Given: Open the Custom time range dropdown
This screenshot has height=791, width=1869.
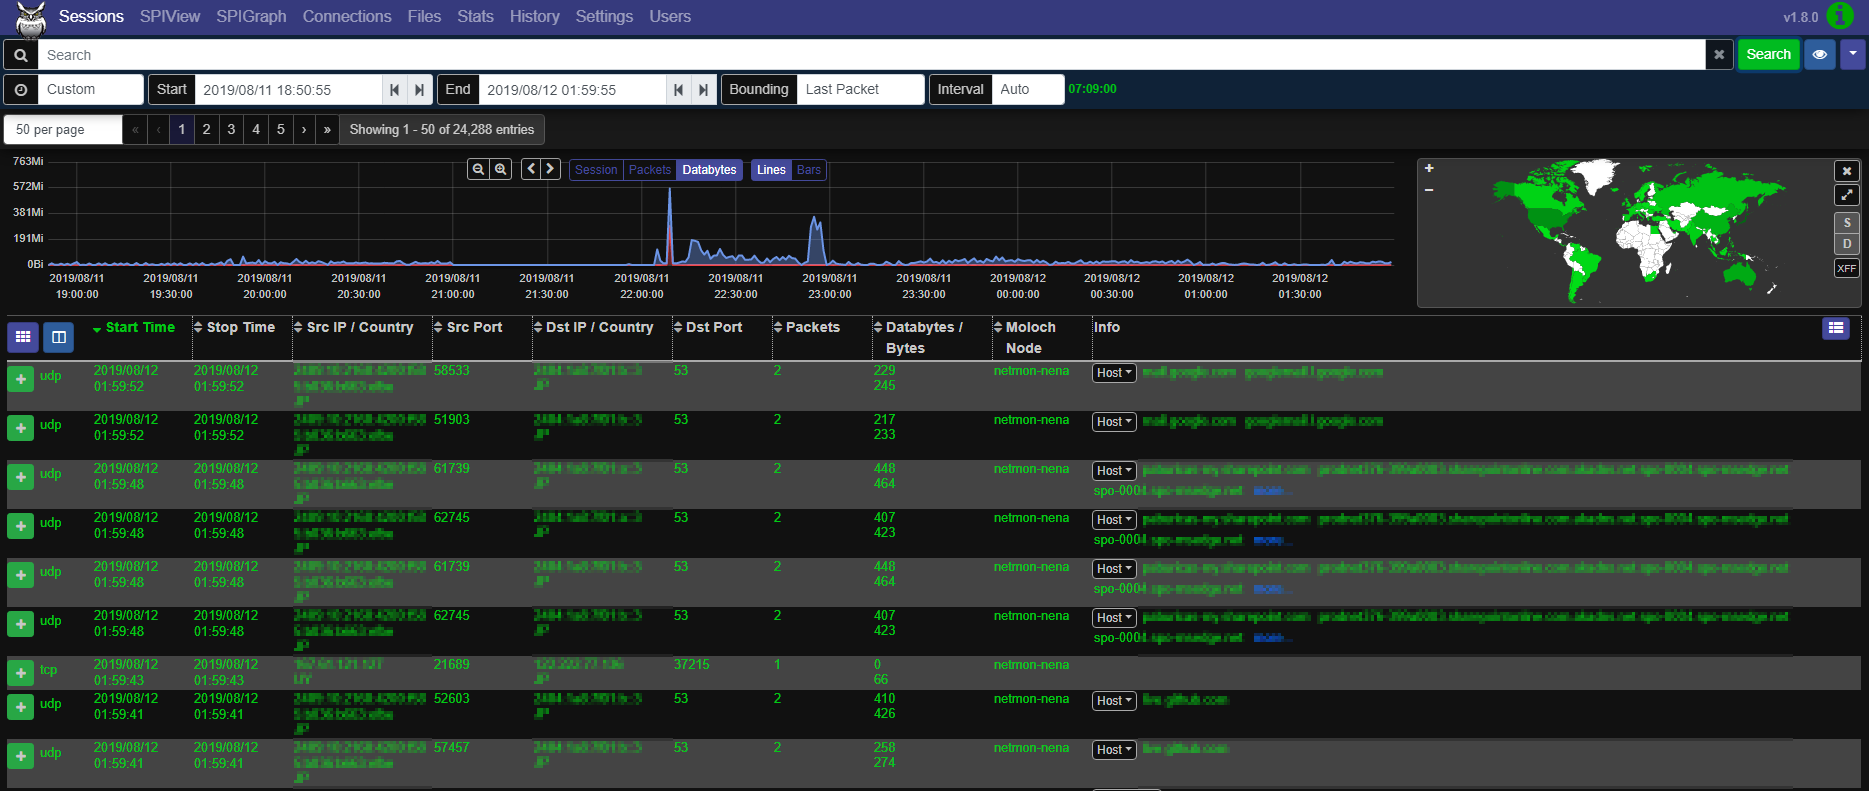Looking at the screenshot, I should click(92, 90).
